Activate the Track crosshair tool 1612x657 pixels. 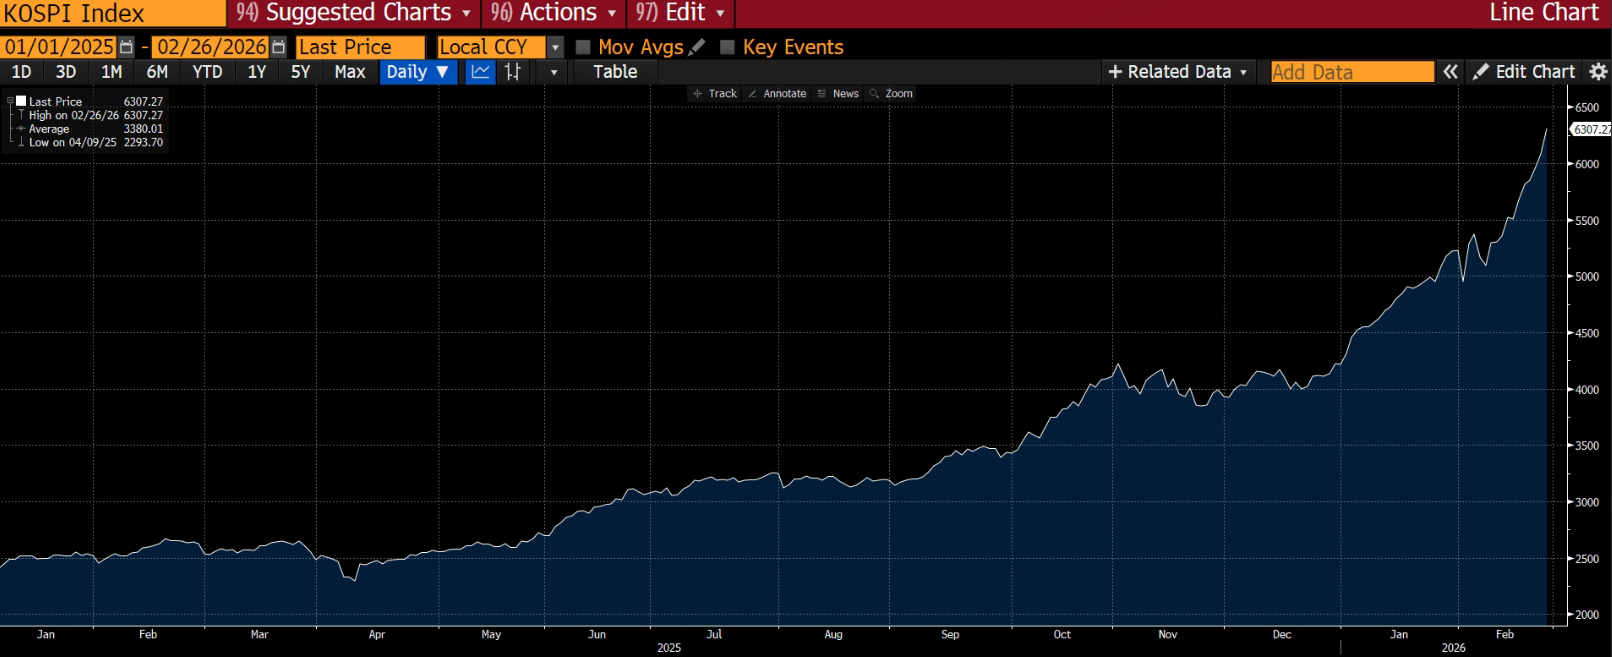(x=714, y=94)
